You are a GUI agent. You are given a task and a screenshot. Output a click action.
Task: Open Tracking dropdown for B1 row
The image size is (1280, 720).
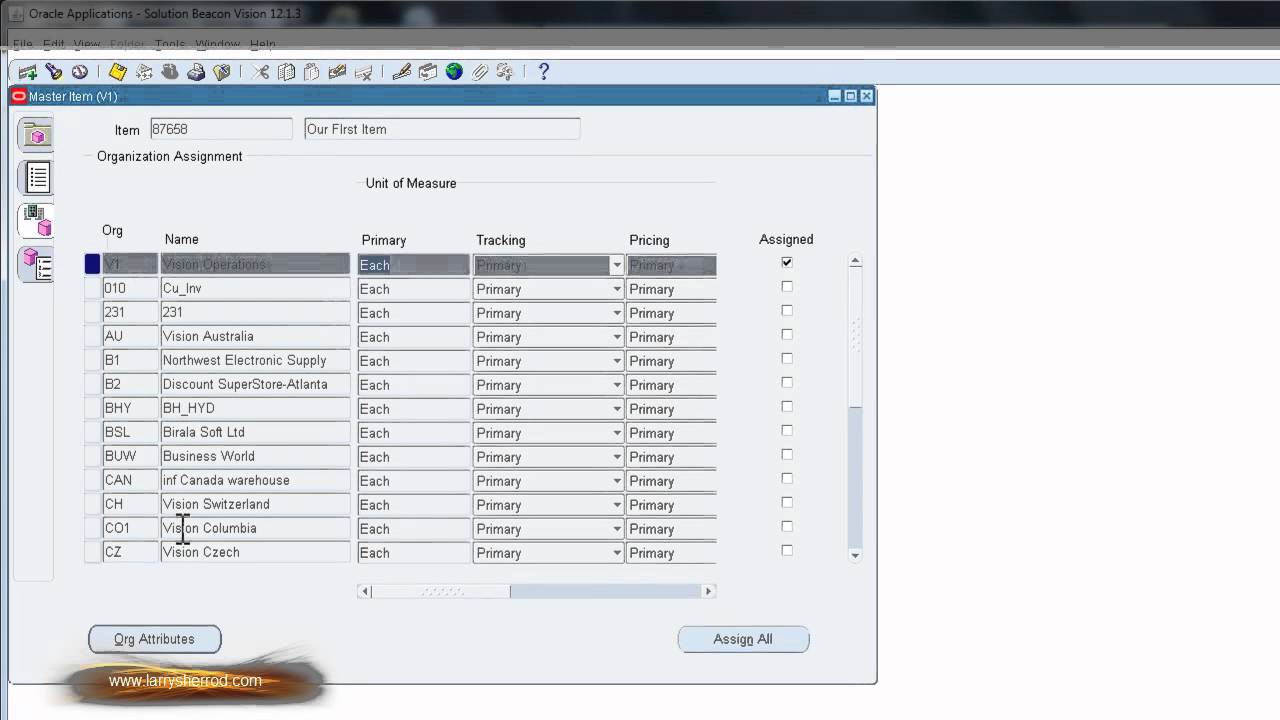(x=617, y=361)
